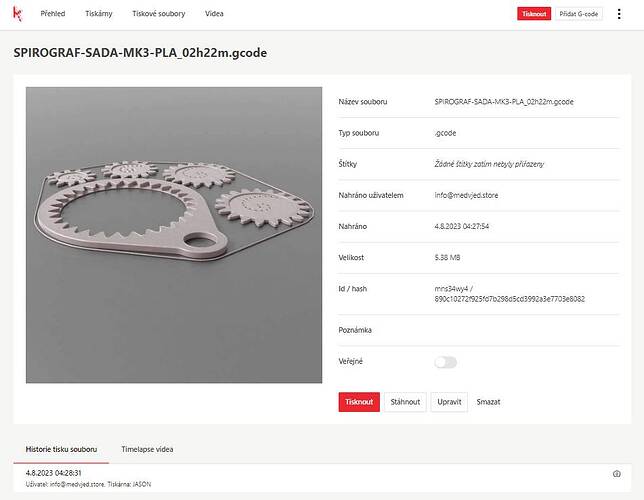Click the red Tisknout button in the header
The width and height of the screenshot is (644, 500).
point(534,14)
